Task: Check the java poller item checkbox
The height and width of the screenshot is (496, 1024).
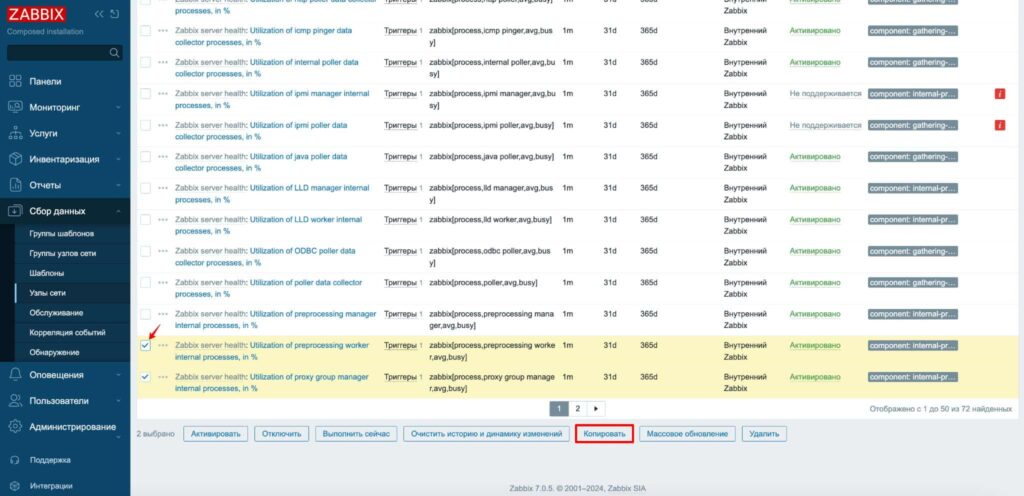Action: (145, 157)
